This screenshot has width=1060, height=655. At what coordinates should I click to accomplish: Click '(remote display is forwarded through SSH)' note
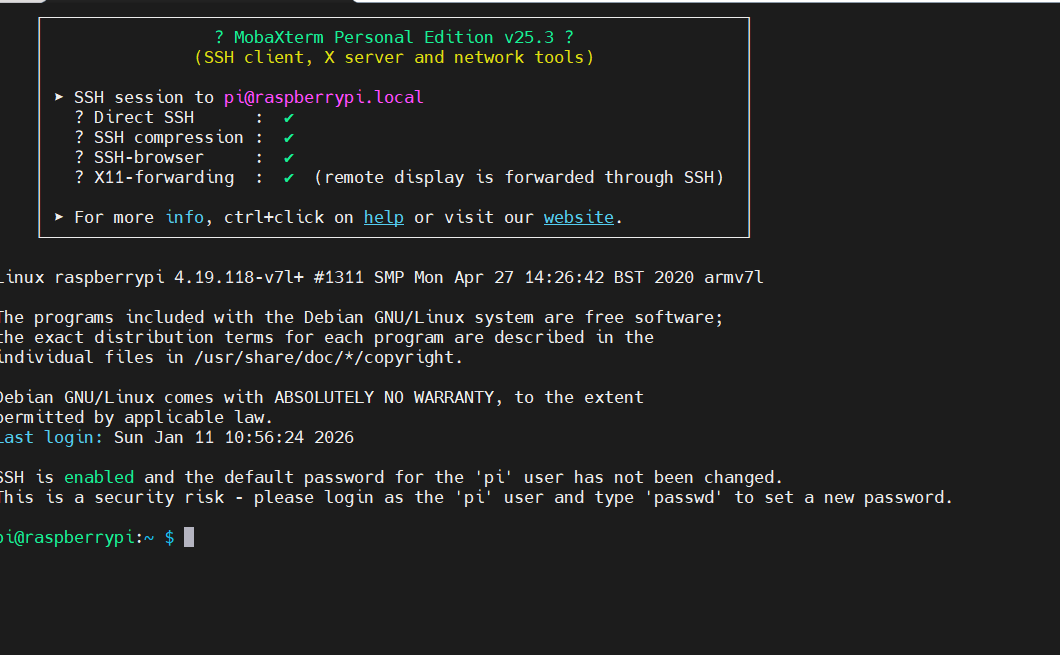(519, 177)
